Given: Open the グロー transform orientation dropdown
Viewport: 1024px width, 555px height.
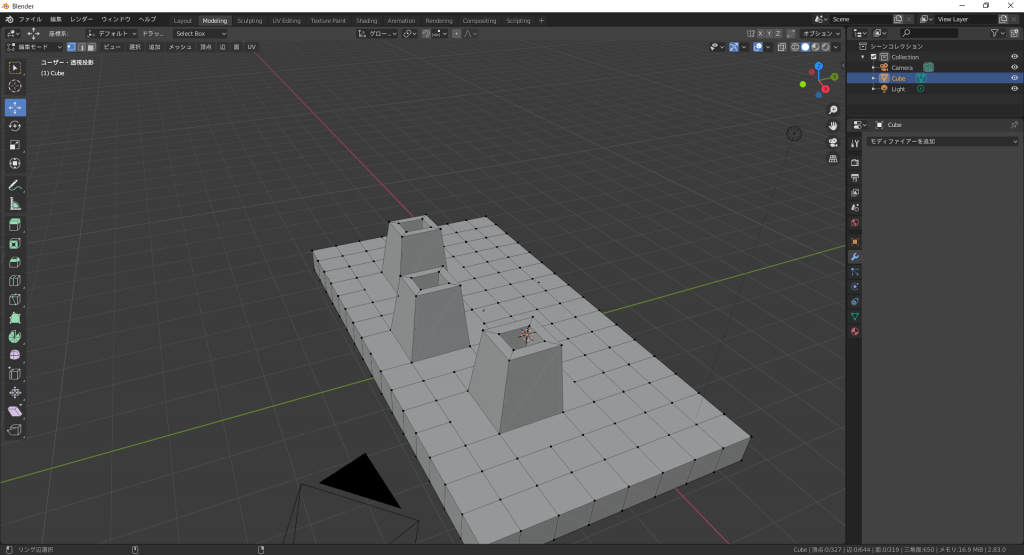Looking at the screenshot, I should click(377, 33).
